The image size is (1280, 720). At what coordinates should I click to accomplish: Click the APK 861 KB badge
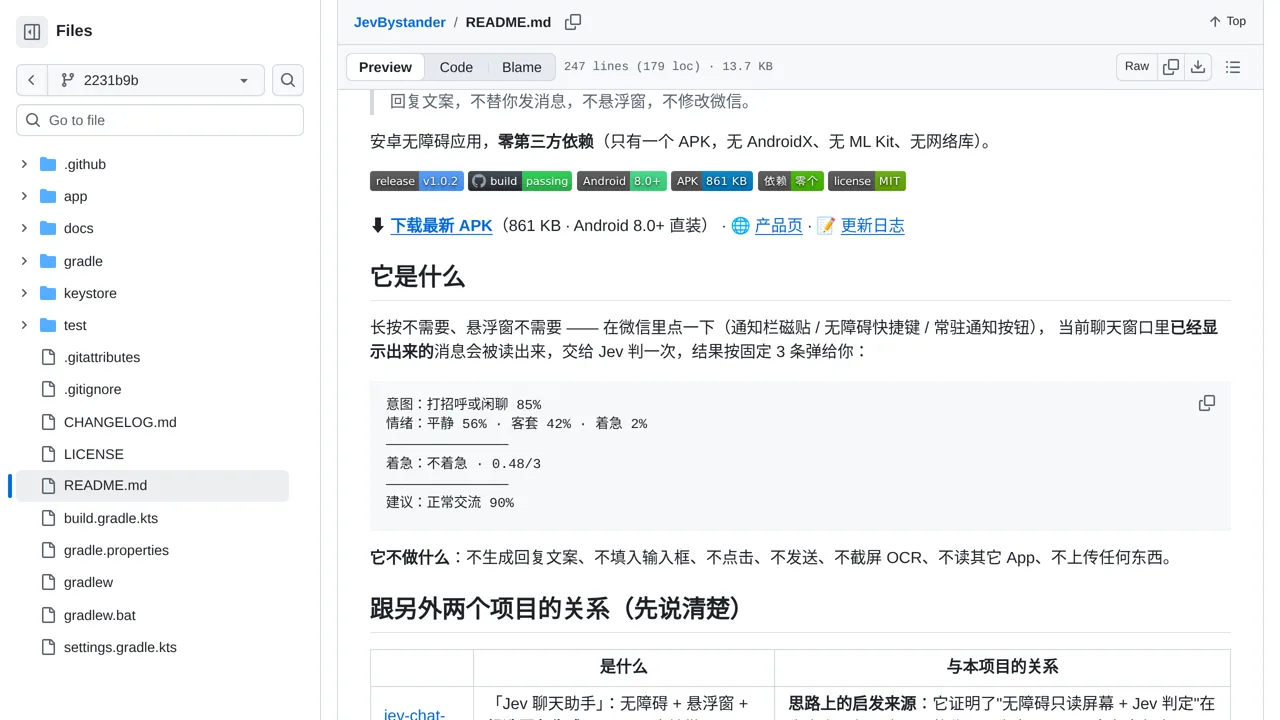712,181
